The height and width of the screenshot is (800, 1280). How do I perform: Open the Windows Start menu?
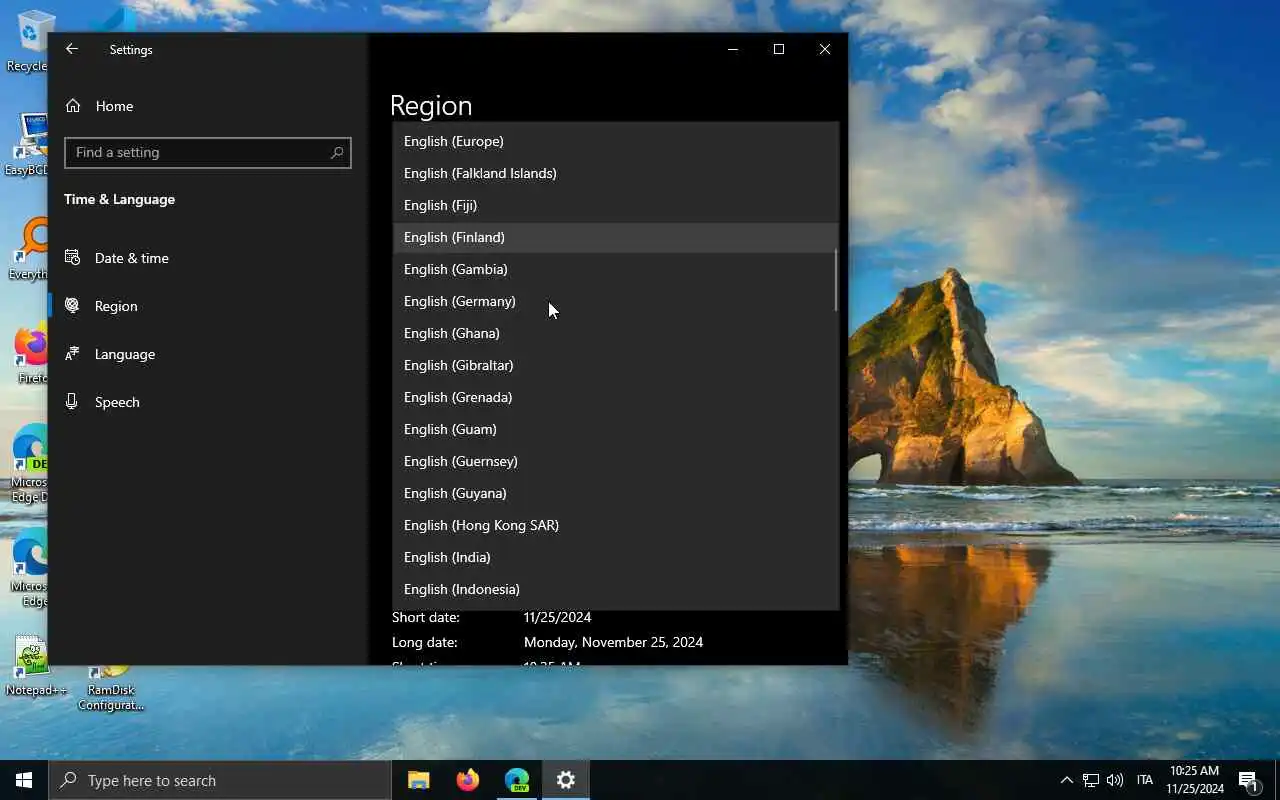[24, 780]
